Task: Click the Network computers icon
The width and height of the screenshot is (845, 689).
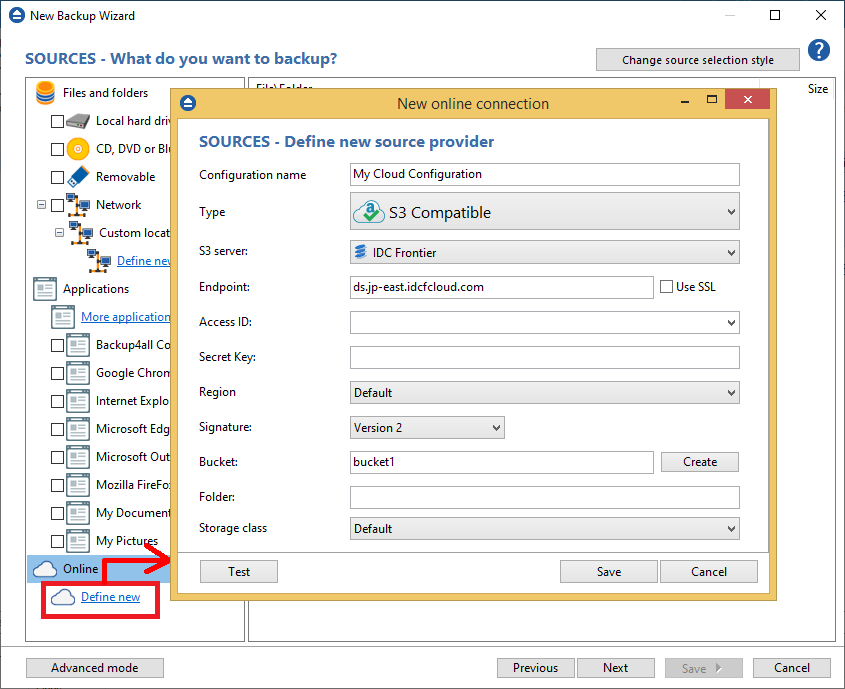Action: [78, 205]
